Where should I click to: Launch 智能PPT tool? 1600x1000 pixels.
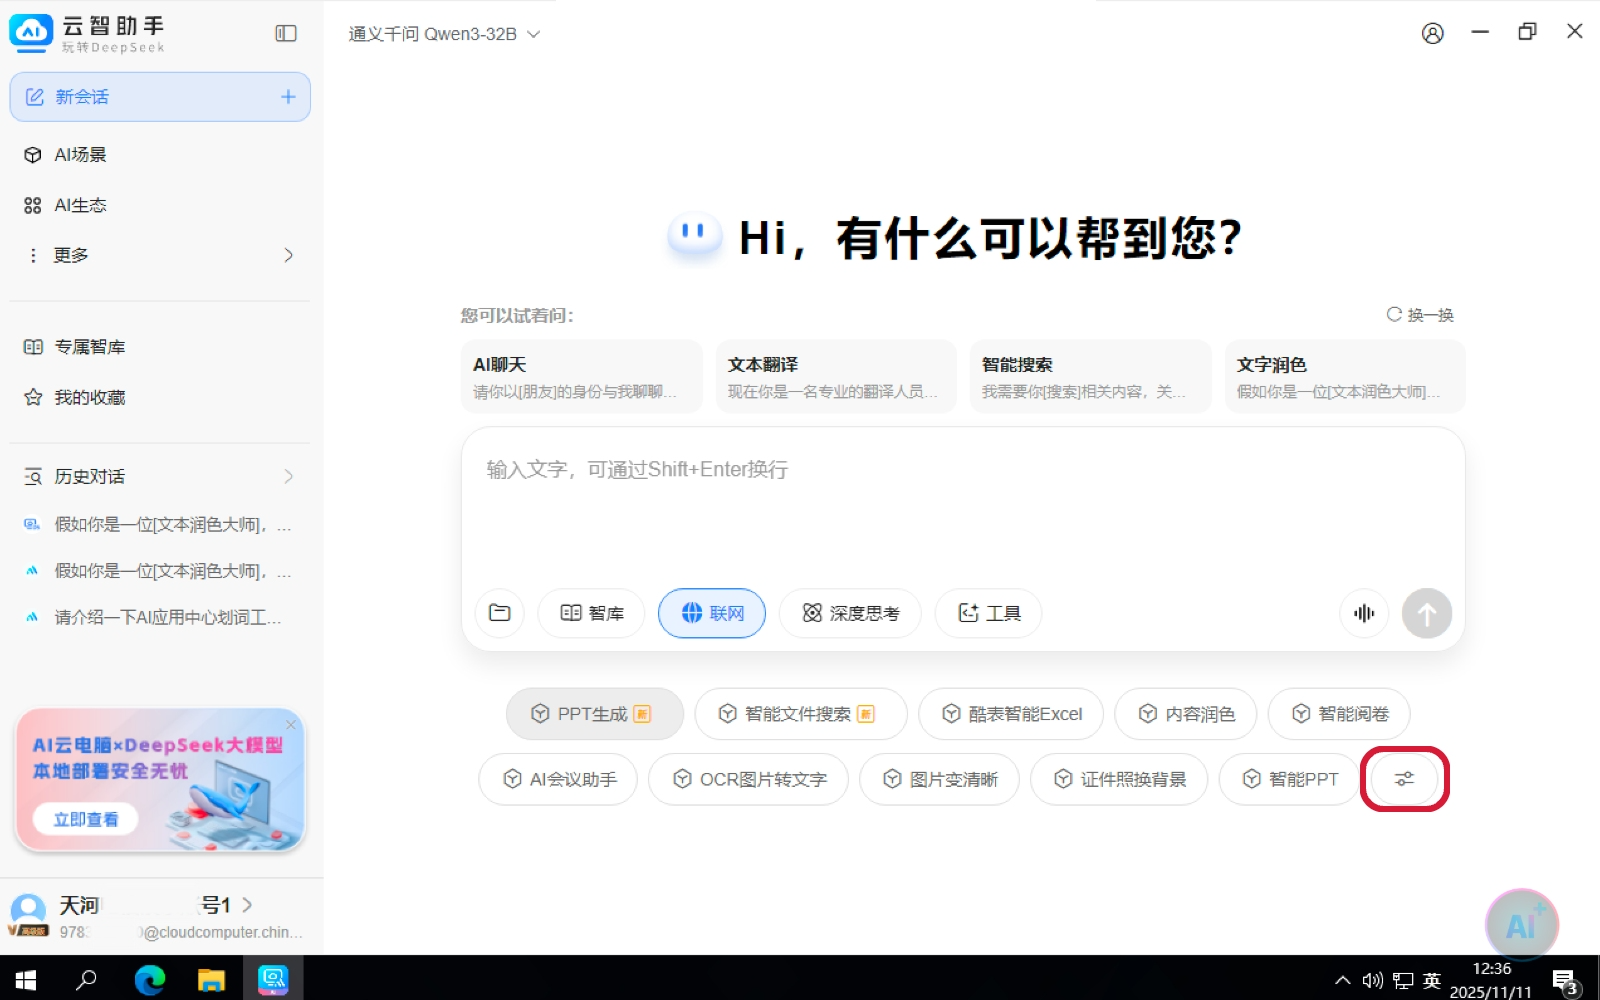tap(1289, 779)
